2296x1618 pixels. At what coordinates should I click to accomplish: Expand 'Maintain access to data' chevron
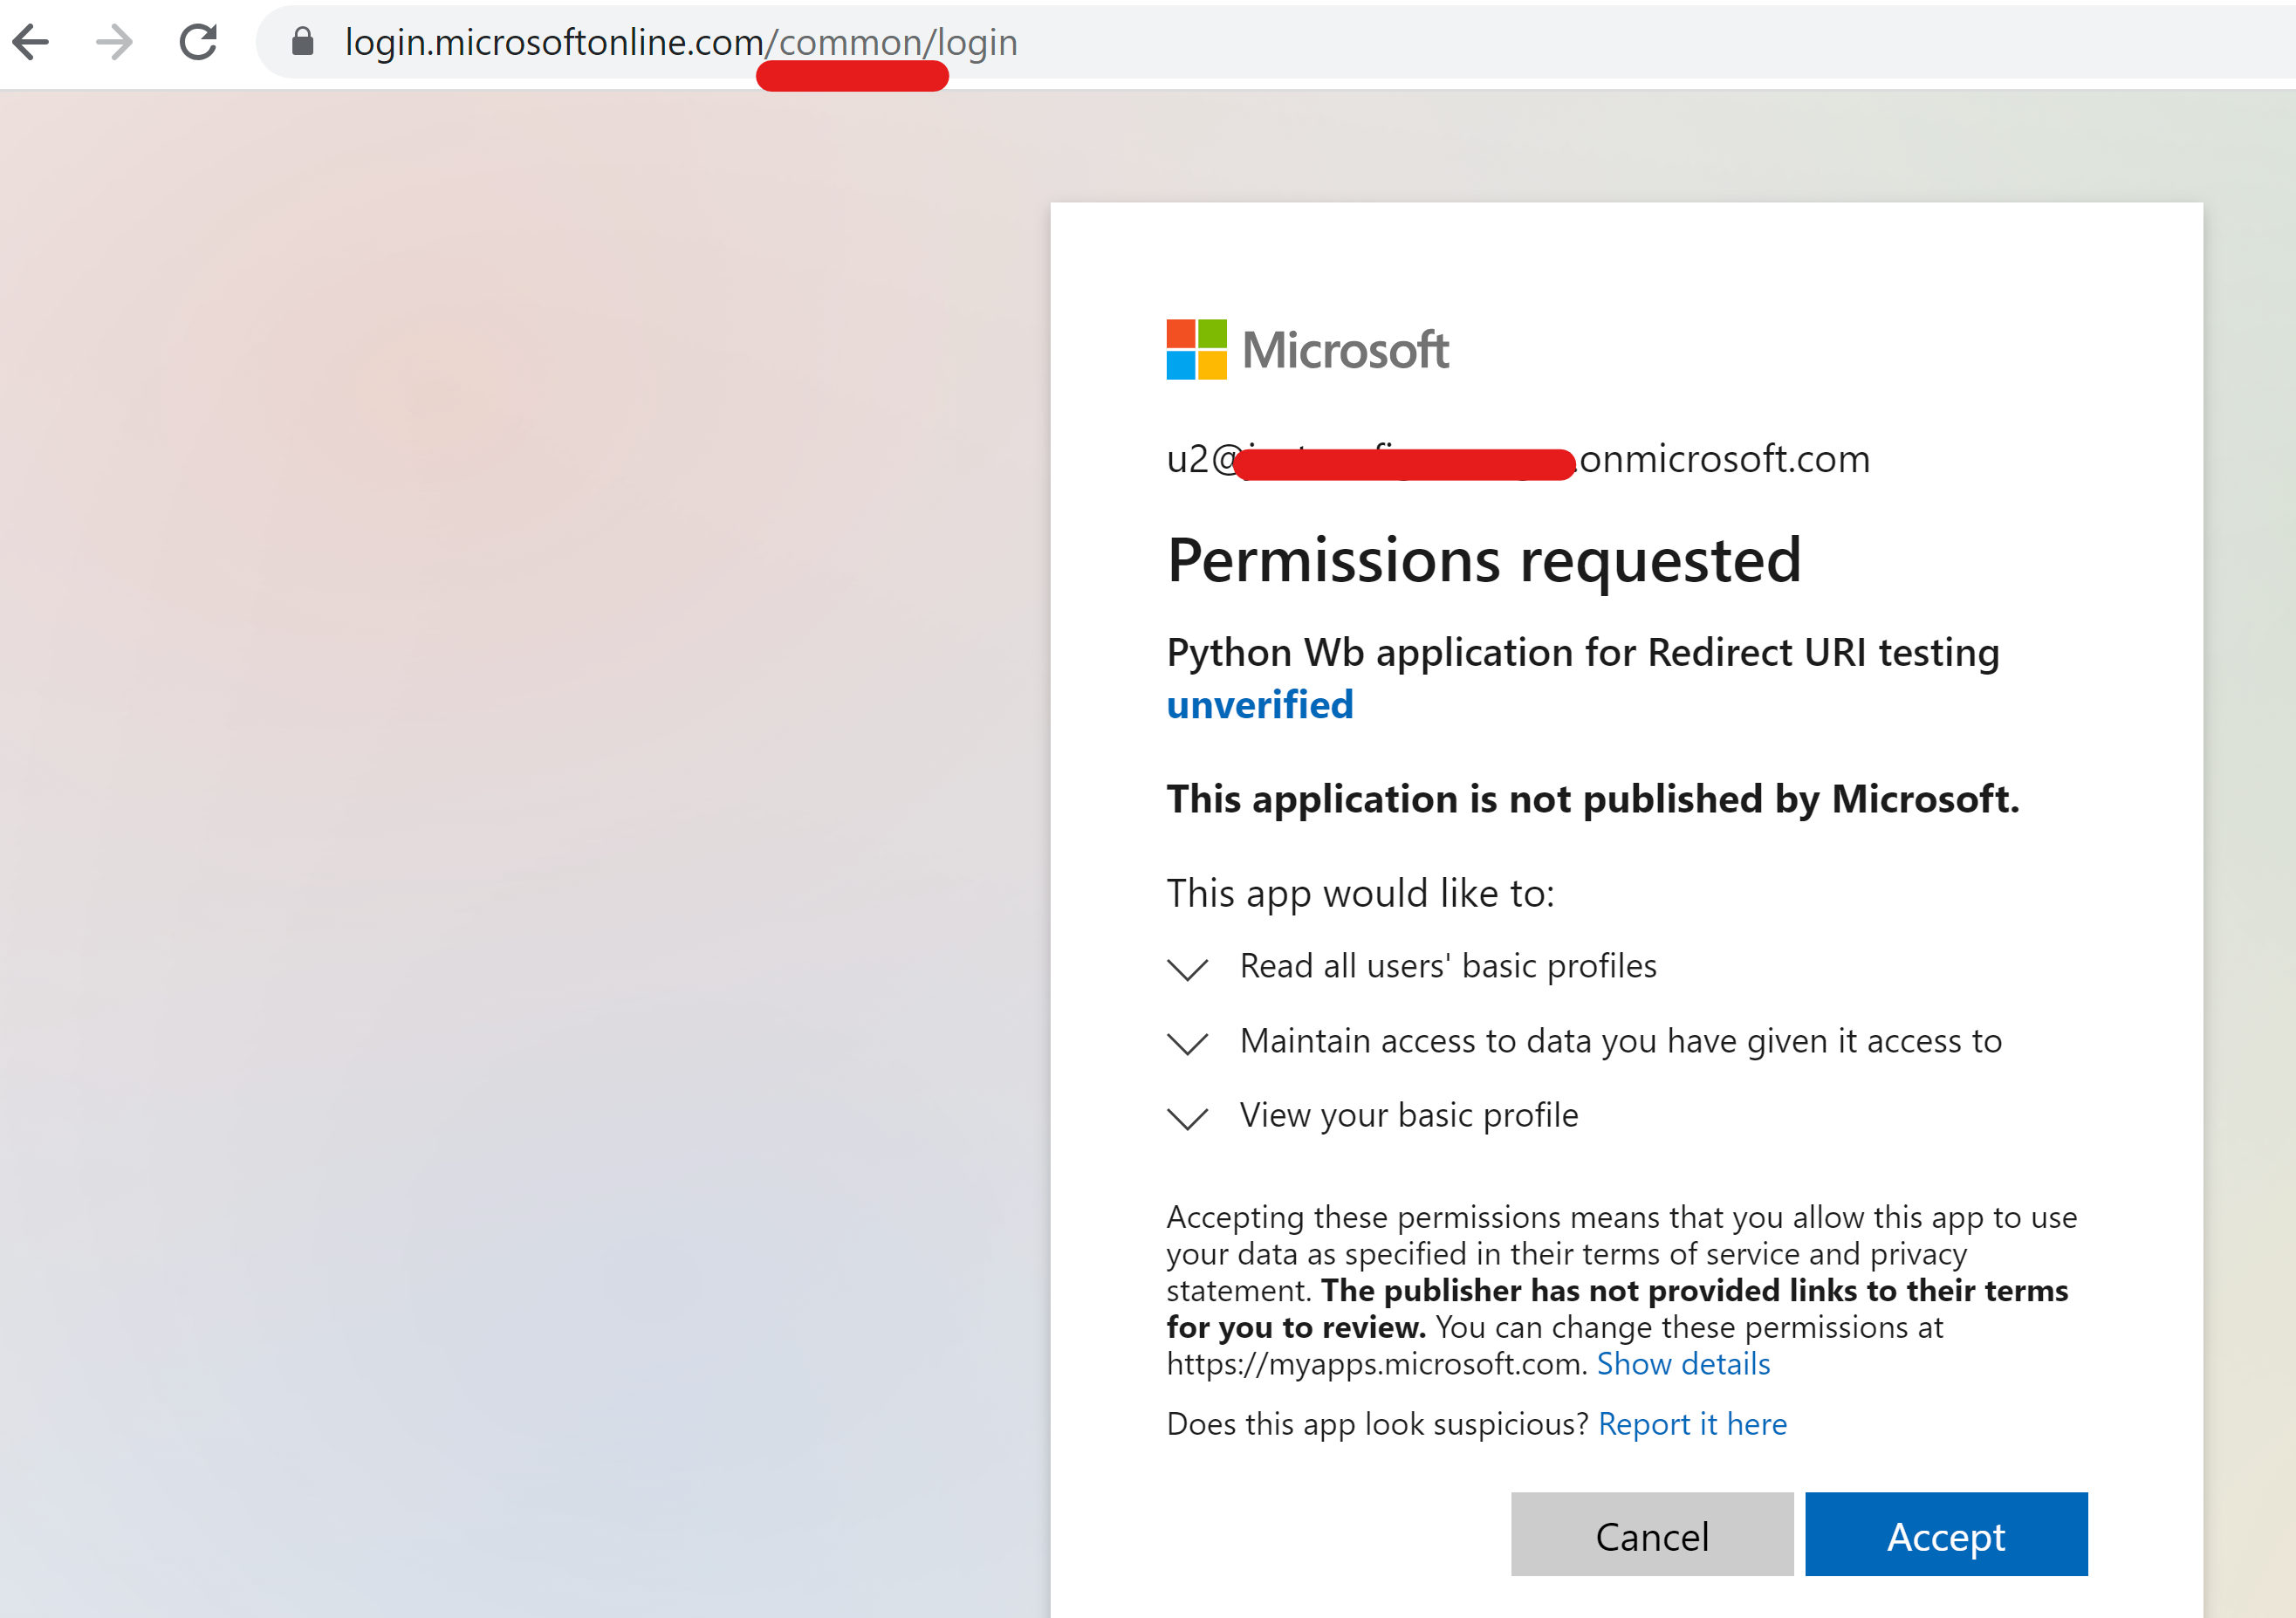(1188, 1043)
